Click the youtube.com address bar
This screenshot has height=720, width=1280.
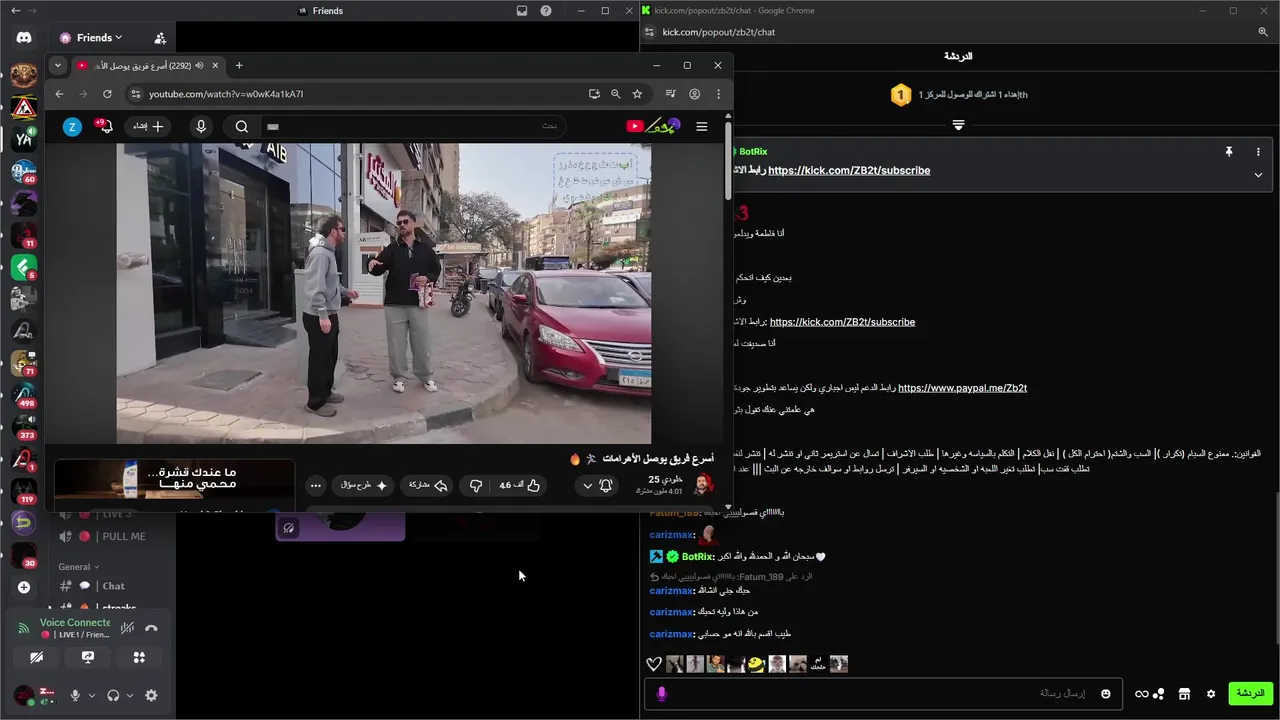[360, 94]
